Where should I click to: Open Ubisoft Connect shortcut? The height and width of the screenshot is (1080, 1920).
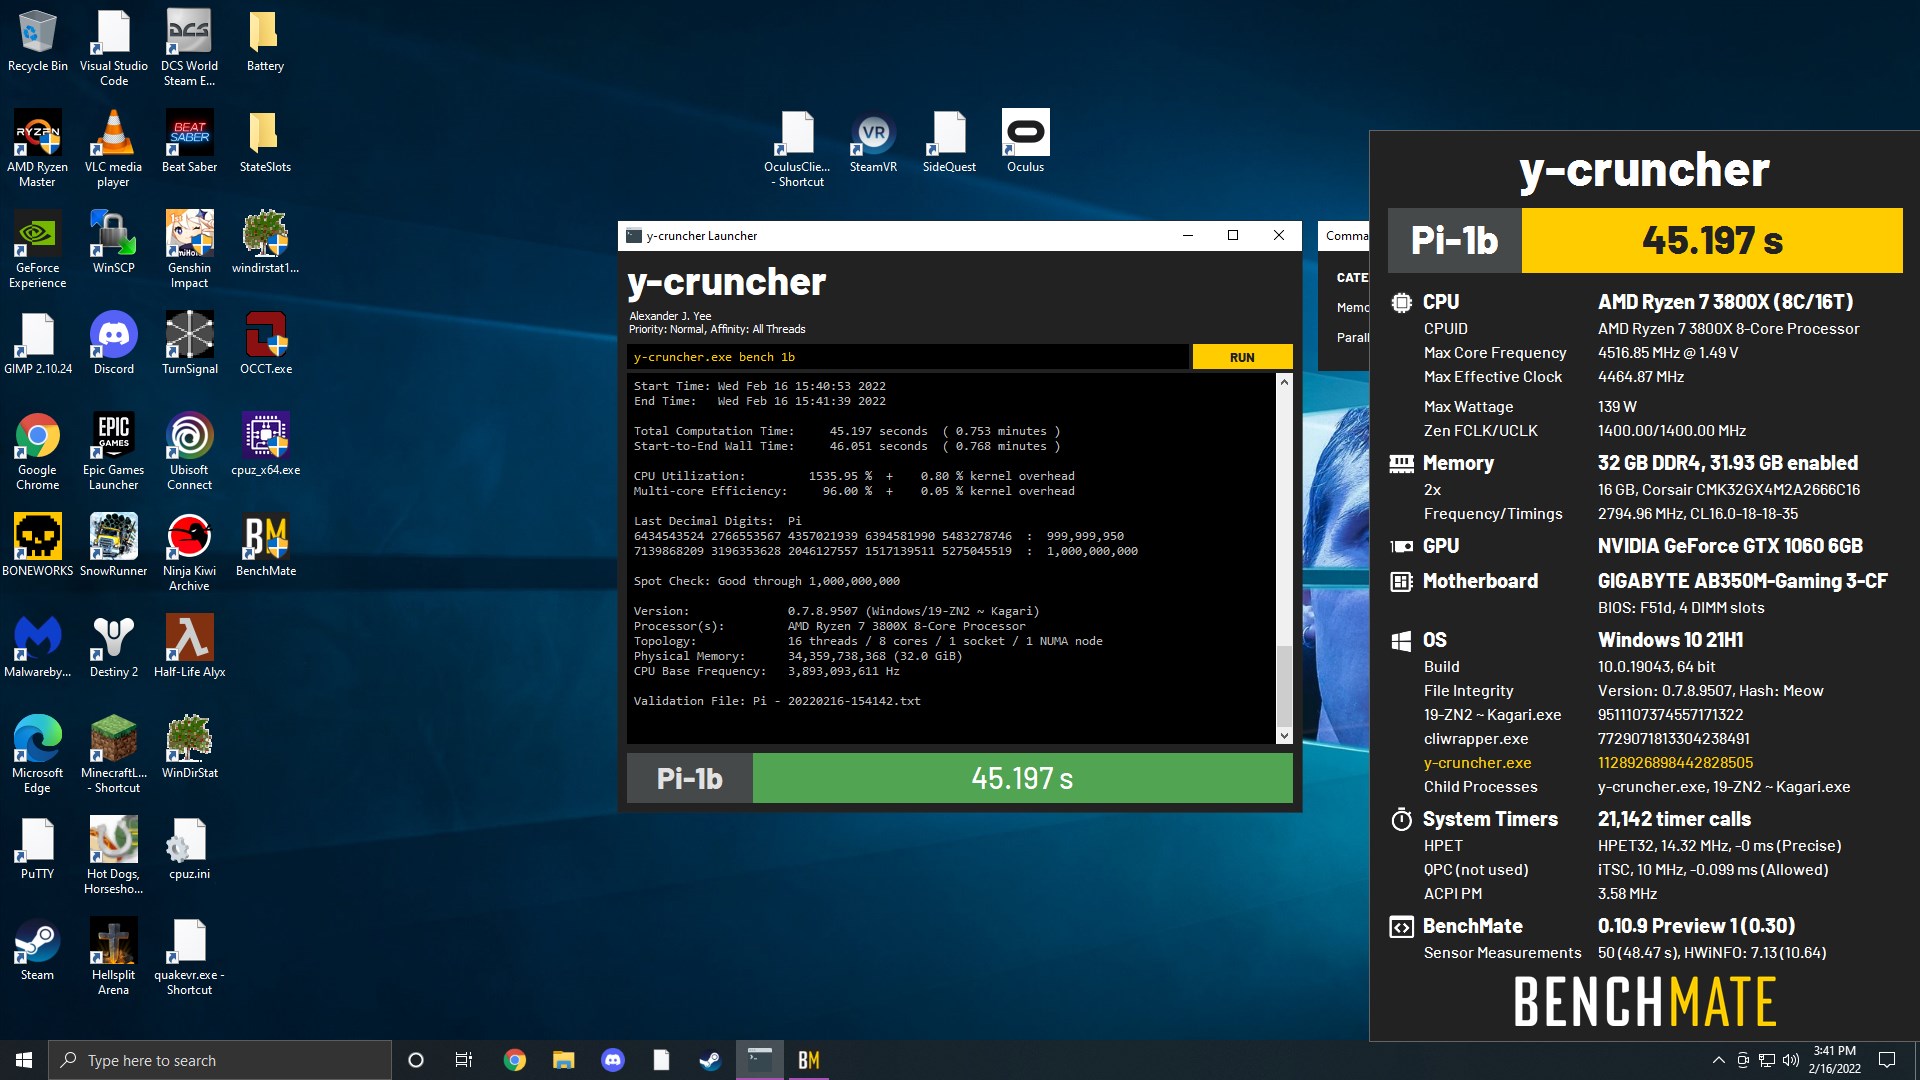click(189, 452)
